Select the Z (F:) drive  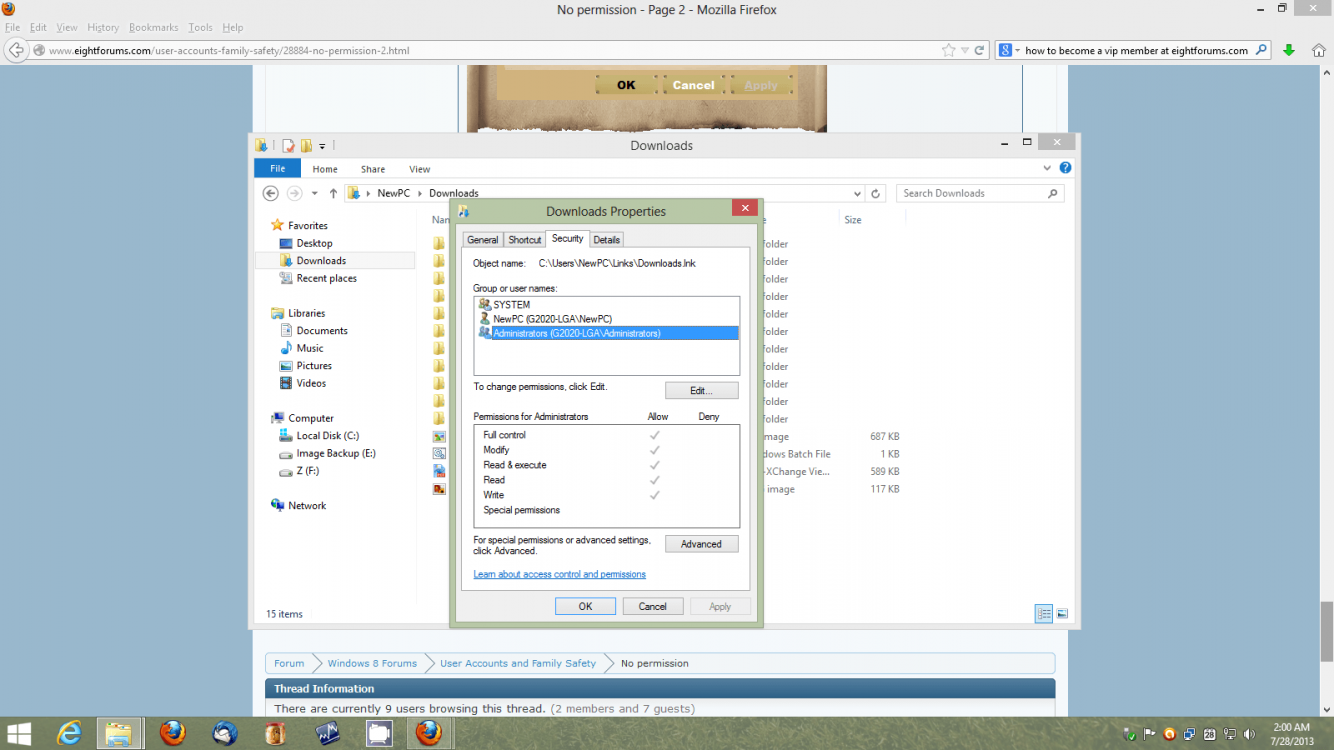[307, 470]
